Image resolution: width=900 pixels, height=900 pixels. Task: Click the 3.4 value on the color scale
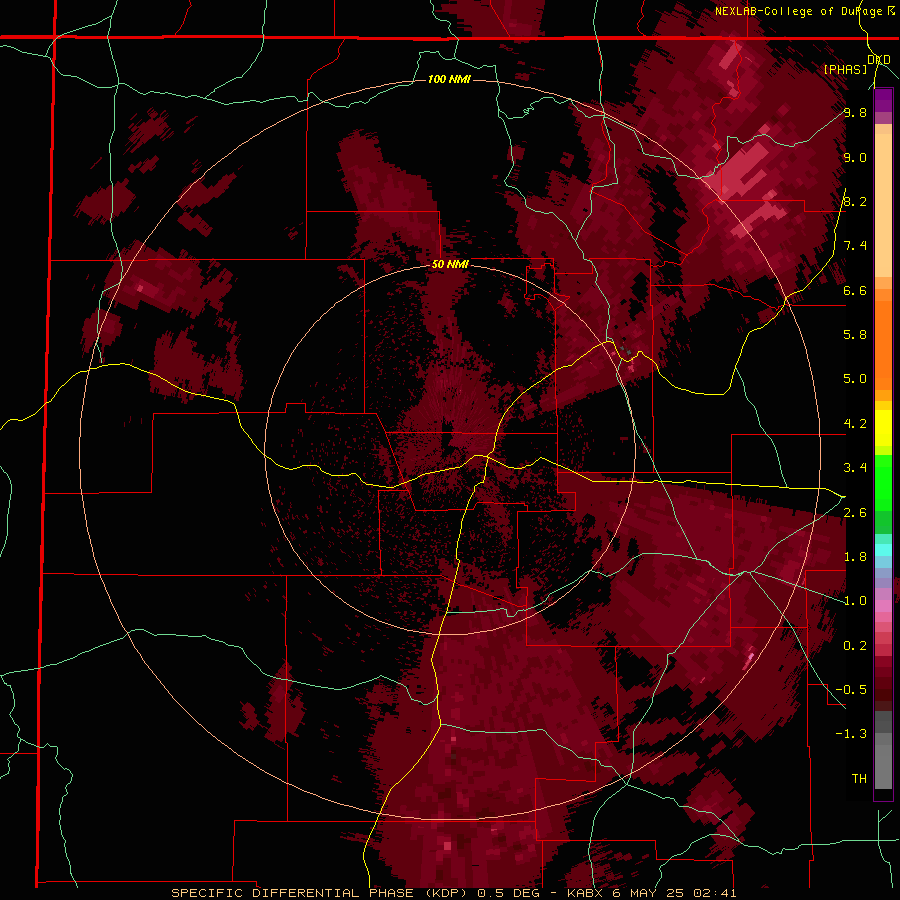[855, 468]
